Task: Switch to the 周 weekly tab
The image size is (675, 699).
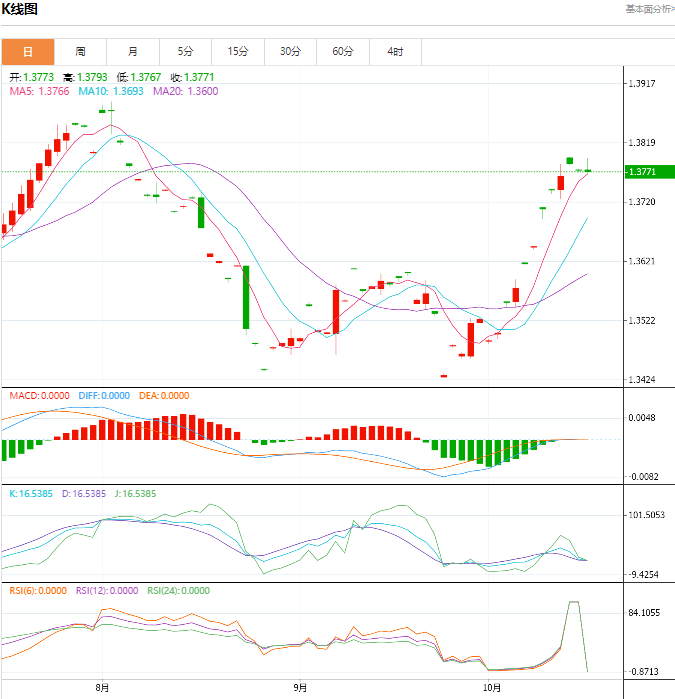Action: (80, 52)
